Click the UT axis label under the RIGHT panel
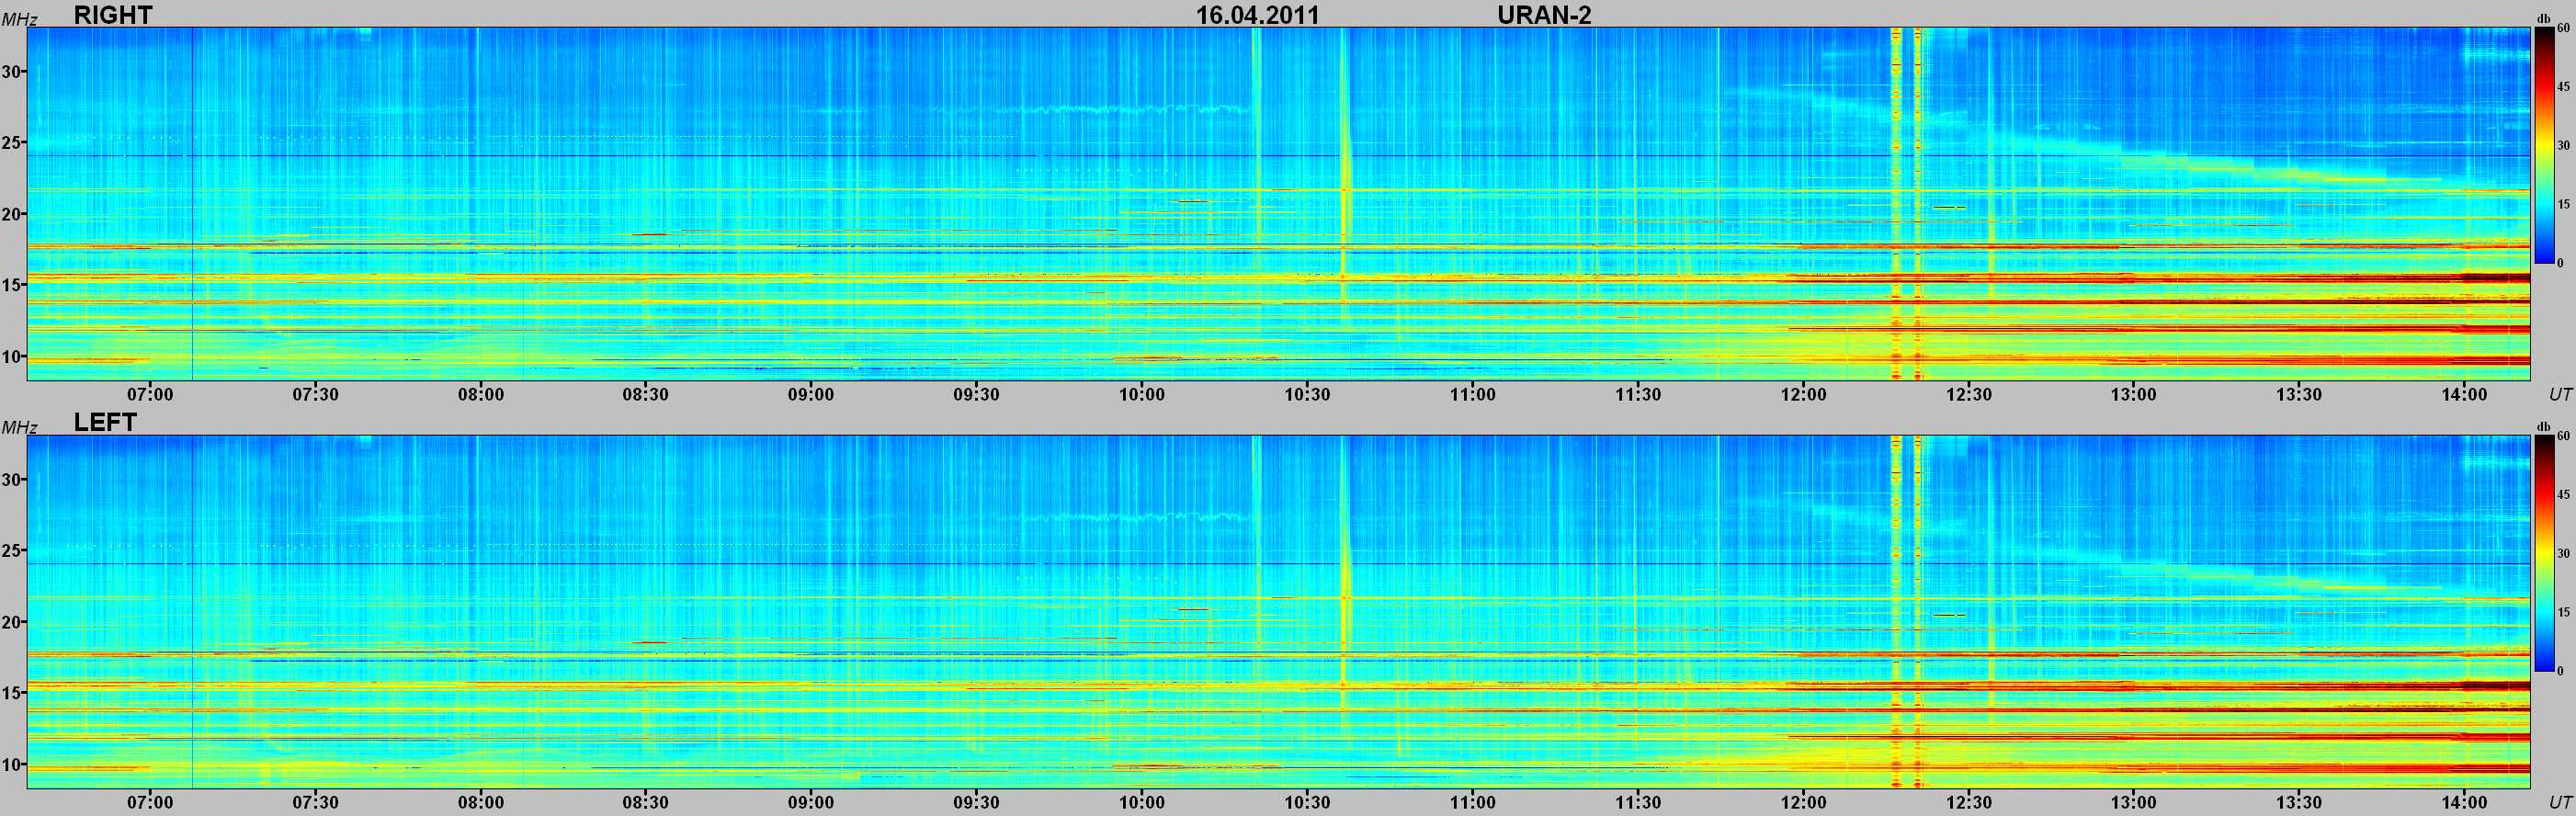The width and height of the screenshot is (2576, 816). point(2559,394)
